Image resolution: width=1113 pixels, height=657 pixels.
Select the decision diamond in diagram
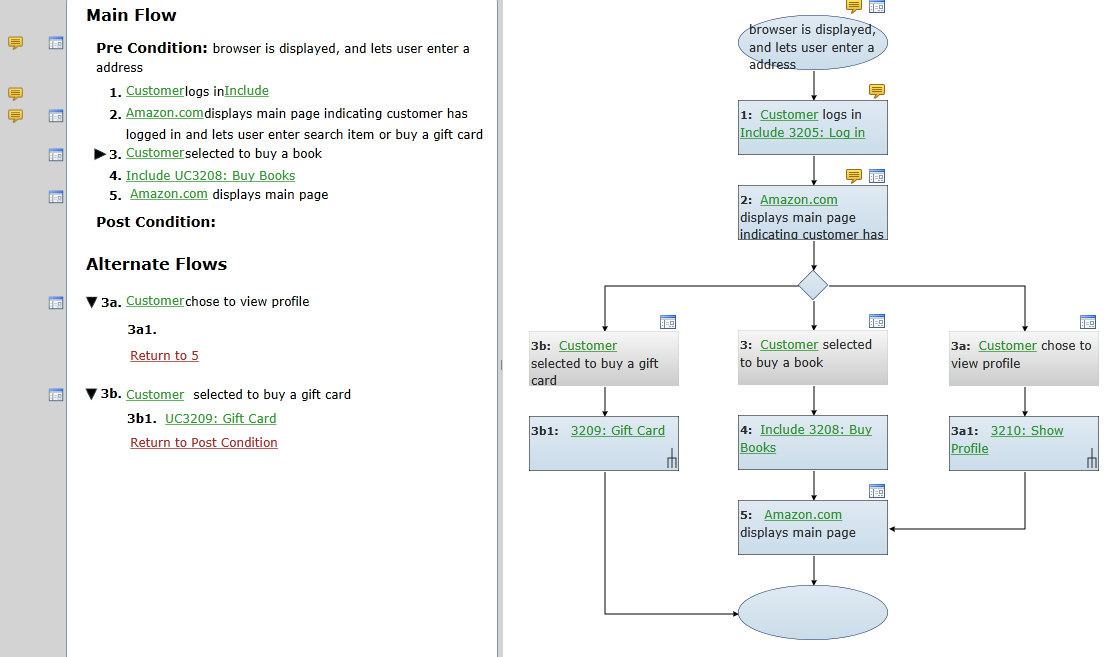tap(813, 285)
